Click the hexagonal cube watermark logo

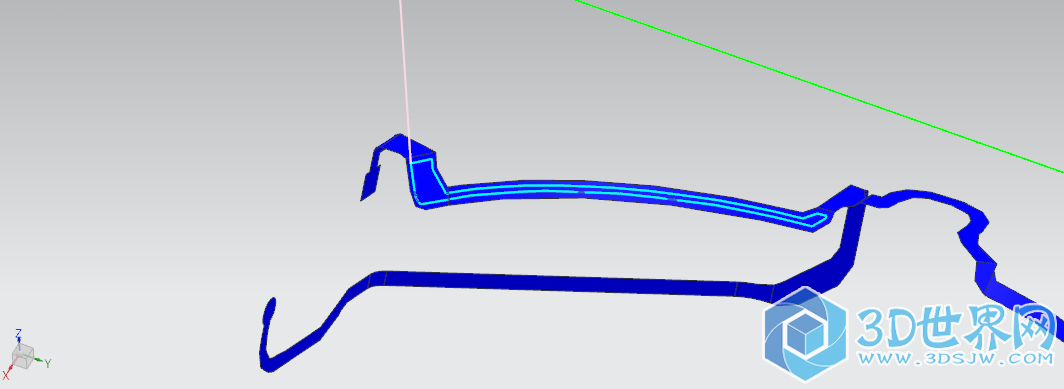point(805,333)
